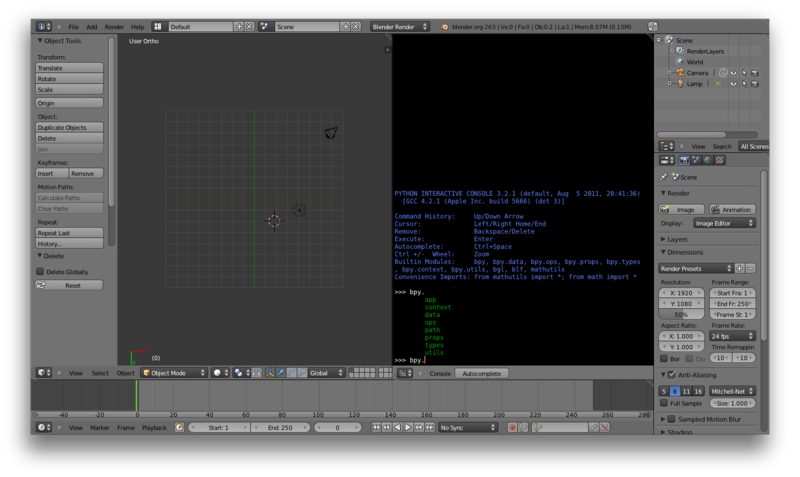Click the Image render button
Image resolution: width=800 pixels, height=477 pixels.
[x=682, y=210]
